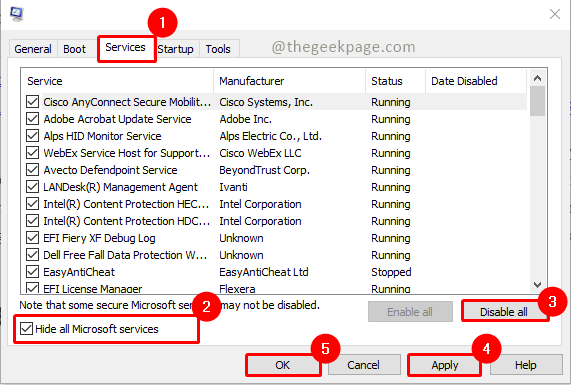Viewport: 571px width, 385px height.
Task: Select the Cisco Systems, Inc. manufacturer cell
Action: [266, 102]
